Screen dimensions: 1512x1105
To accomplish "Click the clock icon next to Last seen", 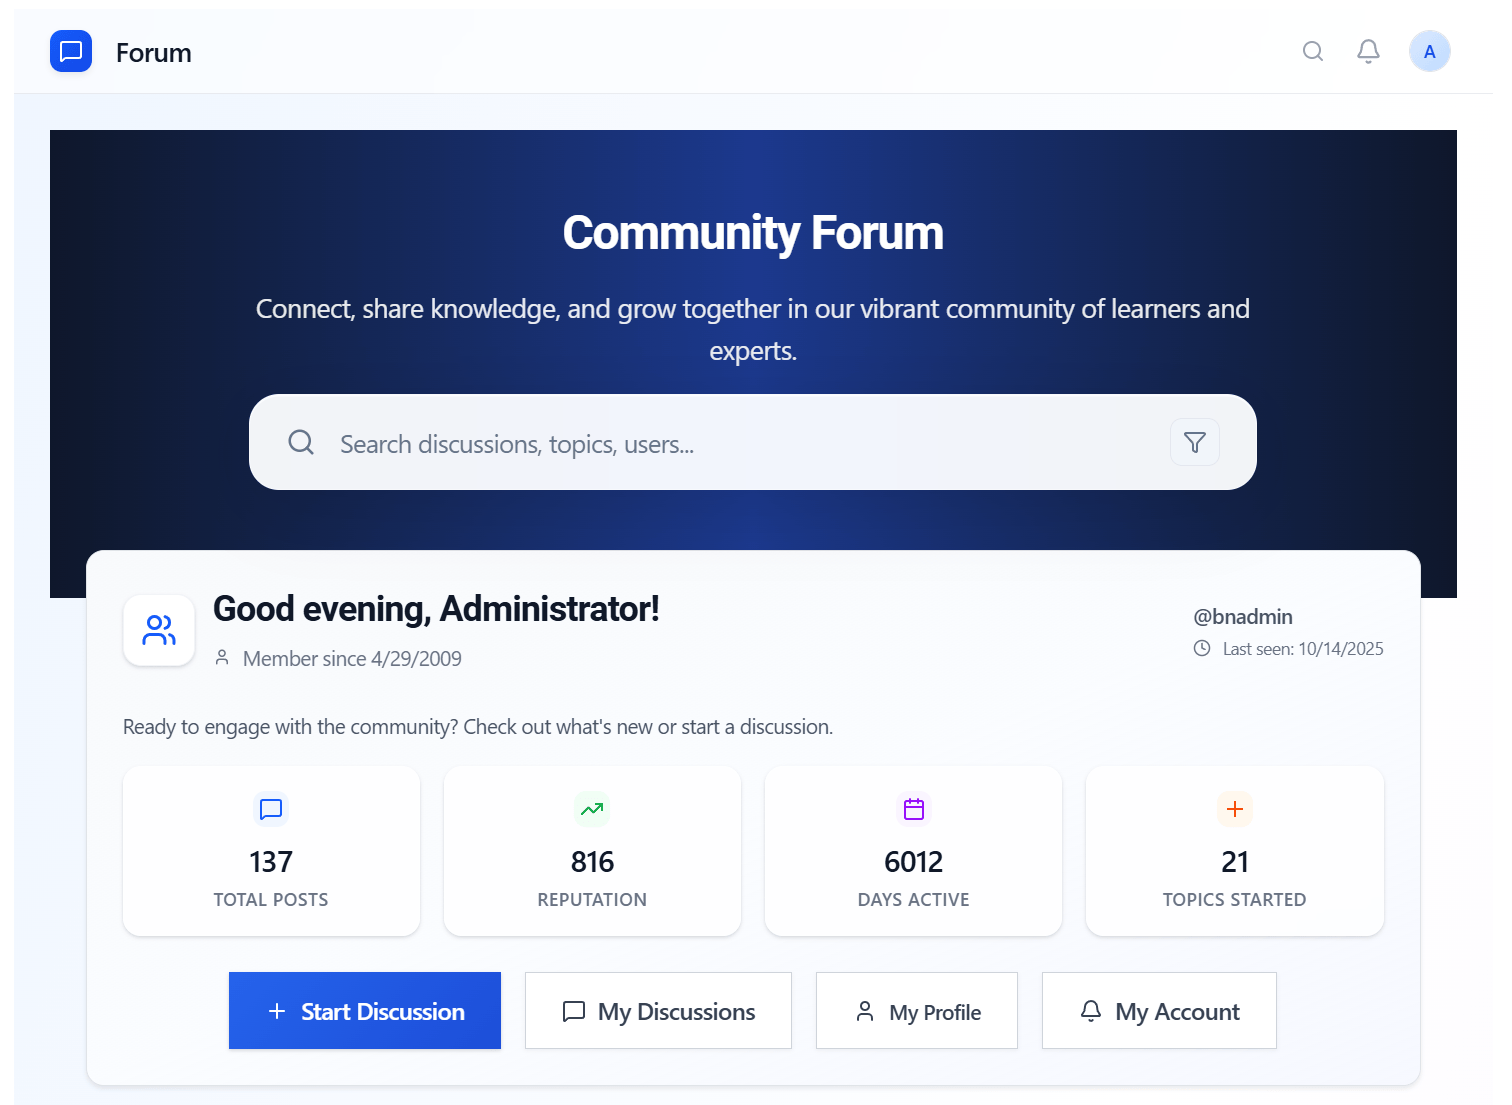I will 1202,648.
